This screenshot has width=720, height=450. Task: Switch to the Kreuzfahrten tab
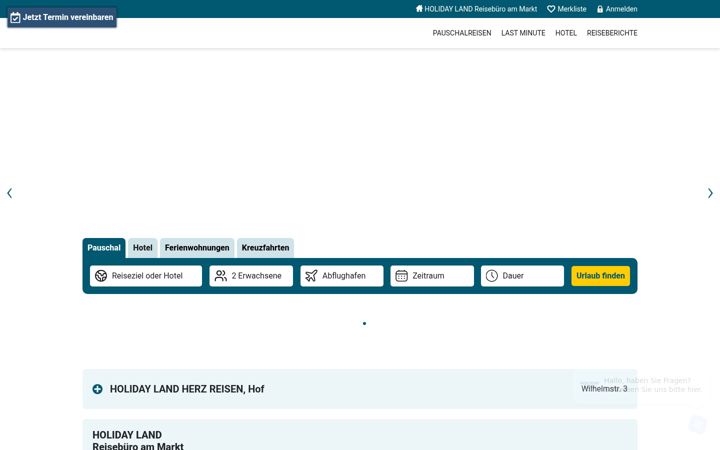click(x=265, y=248)
